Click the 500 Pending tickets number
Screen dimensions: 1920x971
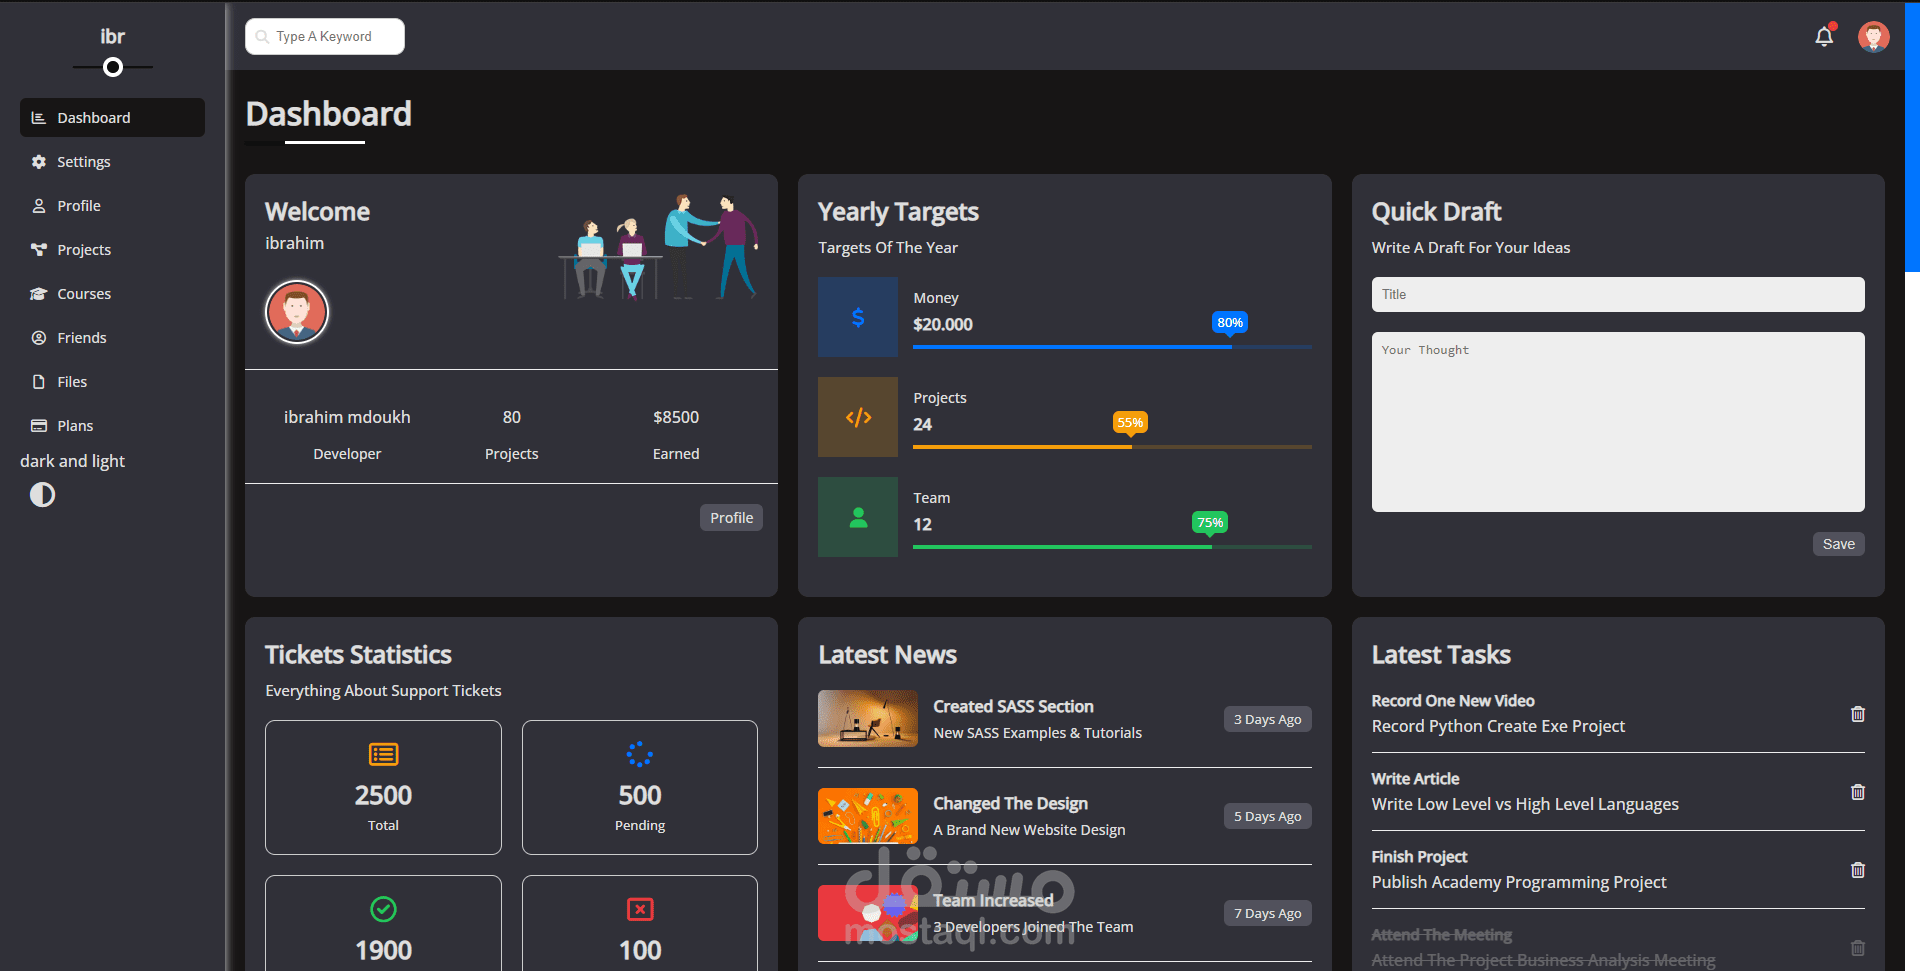pyautogui.click(x=640, y=795)
